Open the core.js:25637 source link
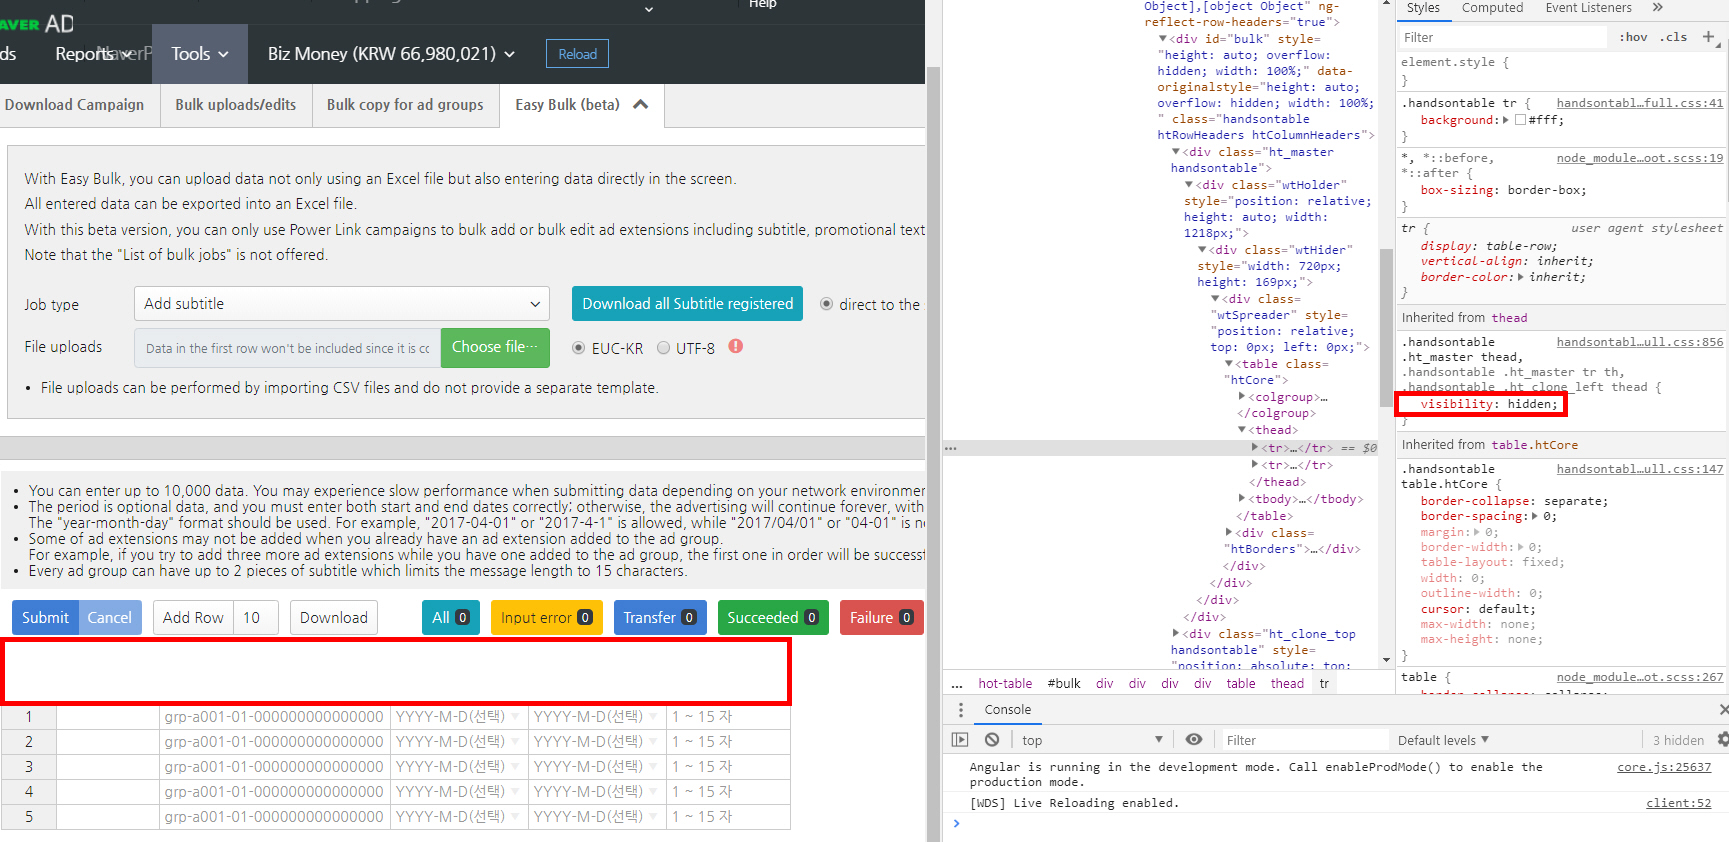 1664,767
